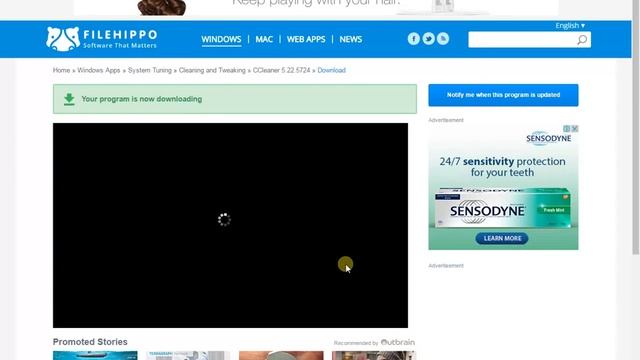The width and height of the screenshot is (640, 360).
Task: Click Notify me when this program is updated
Action: point(503,95)
